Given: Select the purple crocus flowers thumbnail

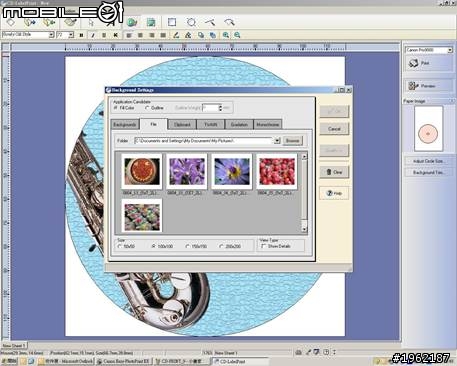Looking at the screenshot, I should click(187, 171).
